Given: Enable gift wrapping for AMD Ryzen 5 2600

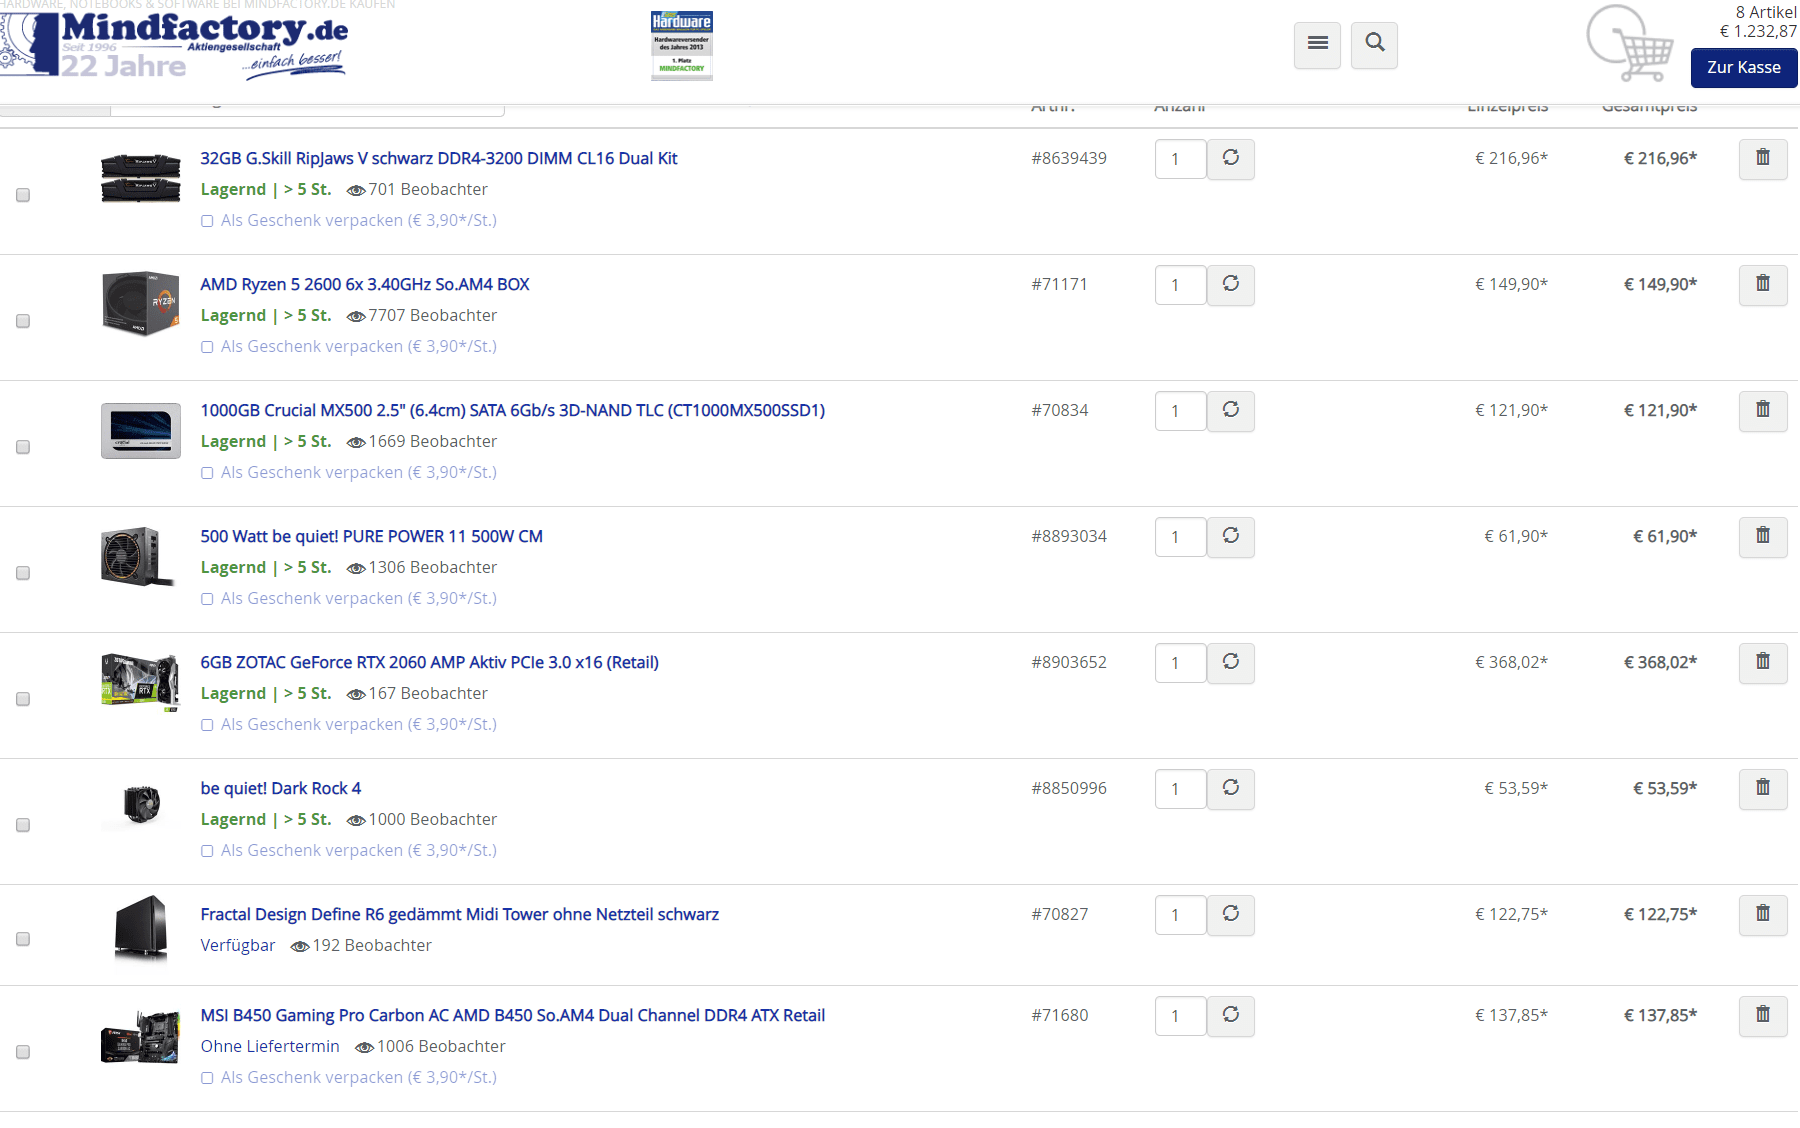Looking at the screenshot, I should 207,347.
